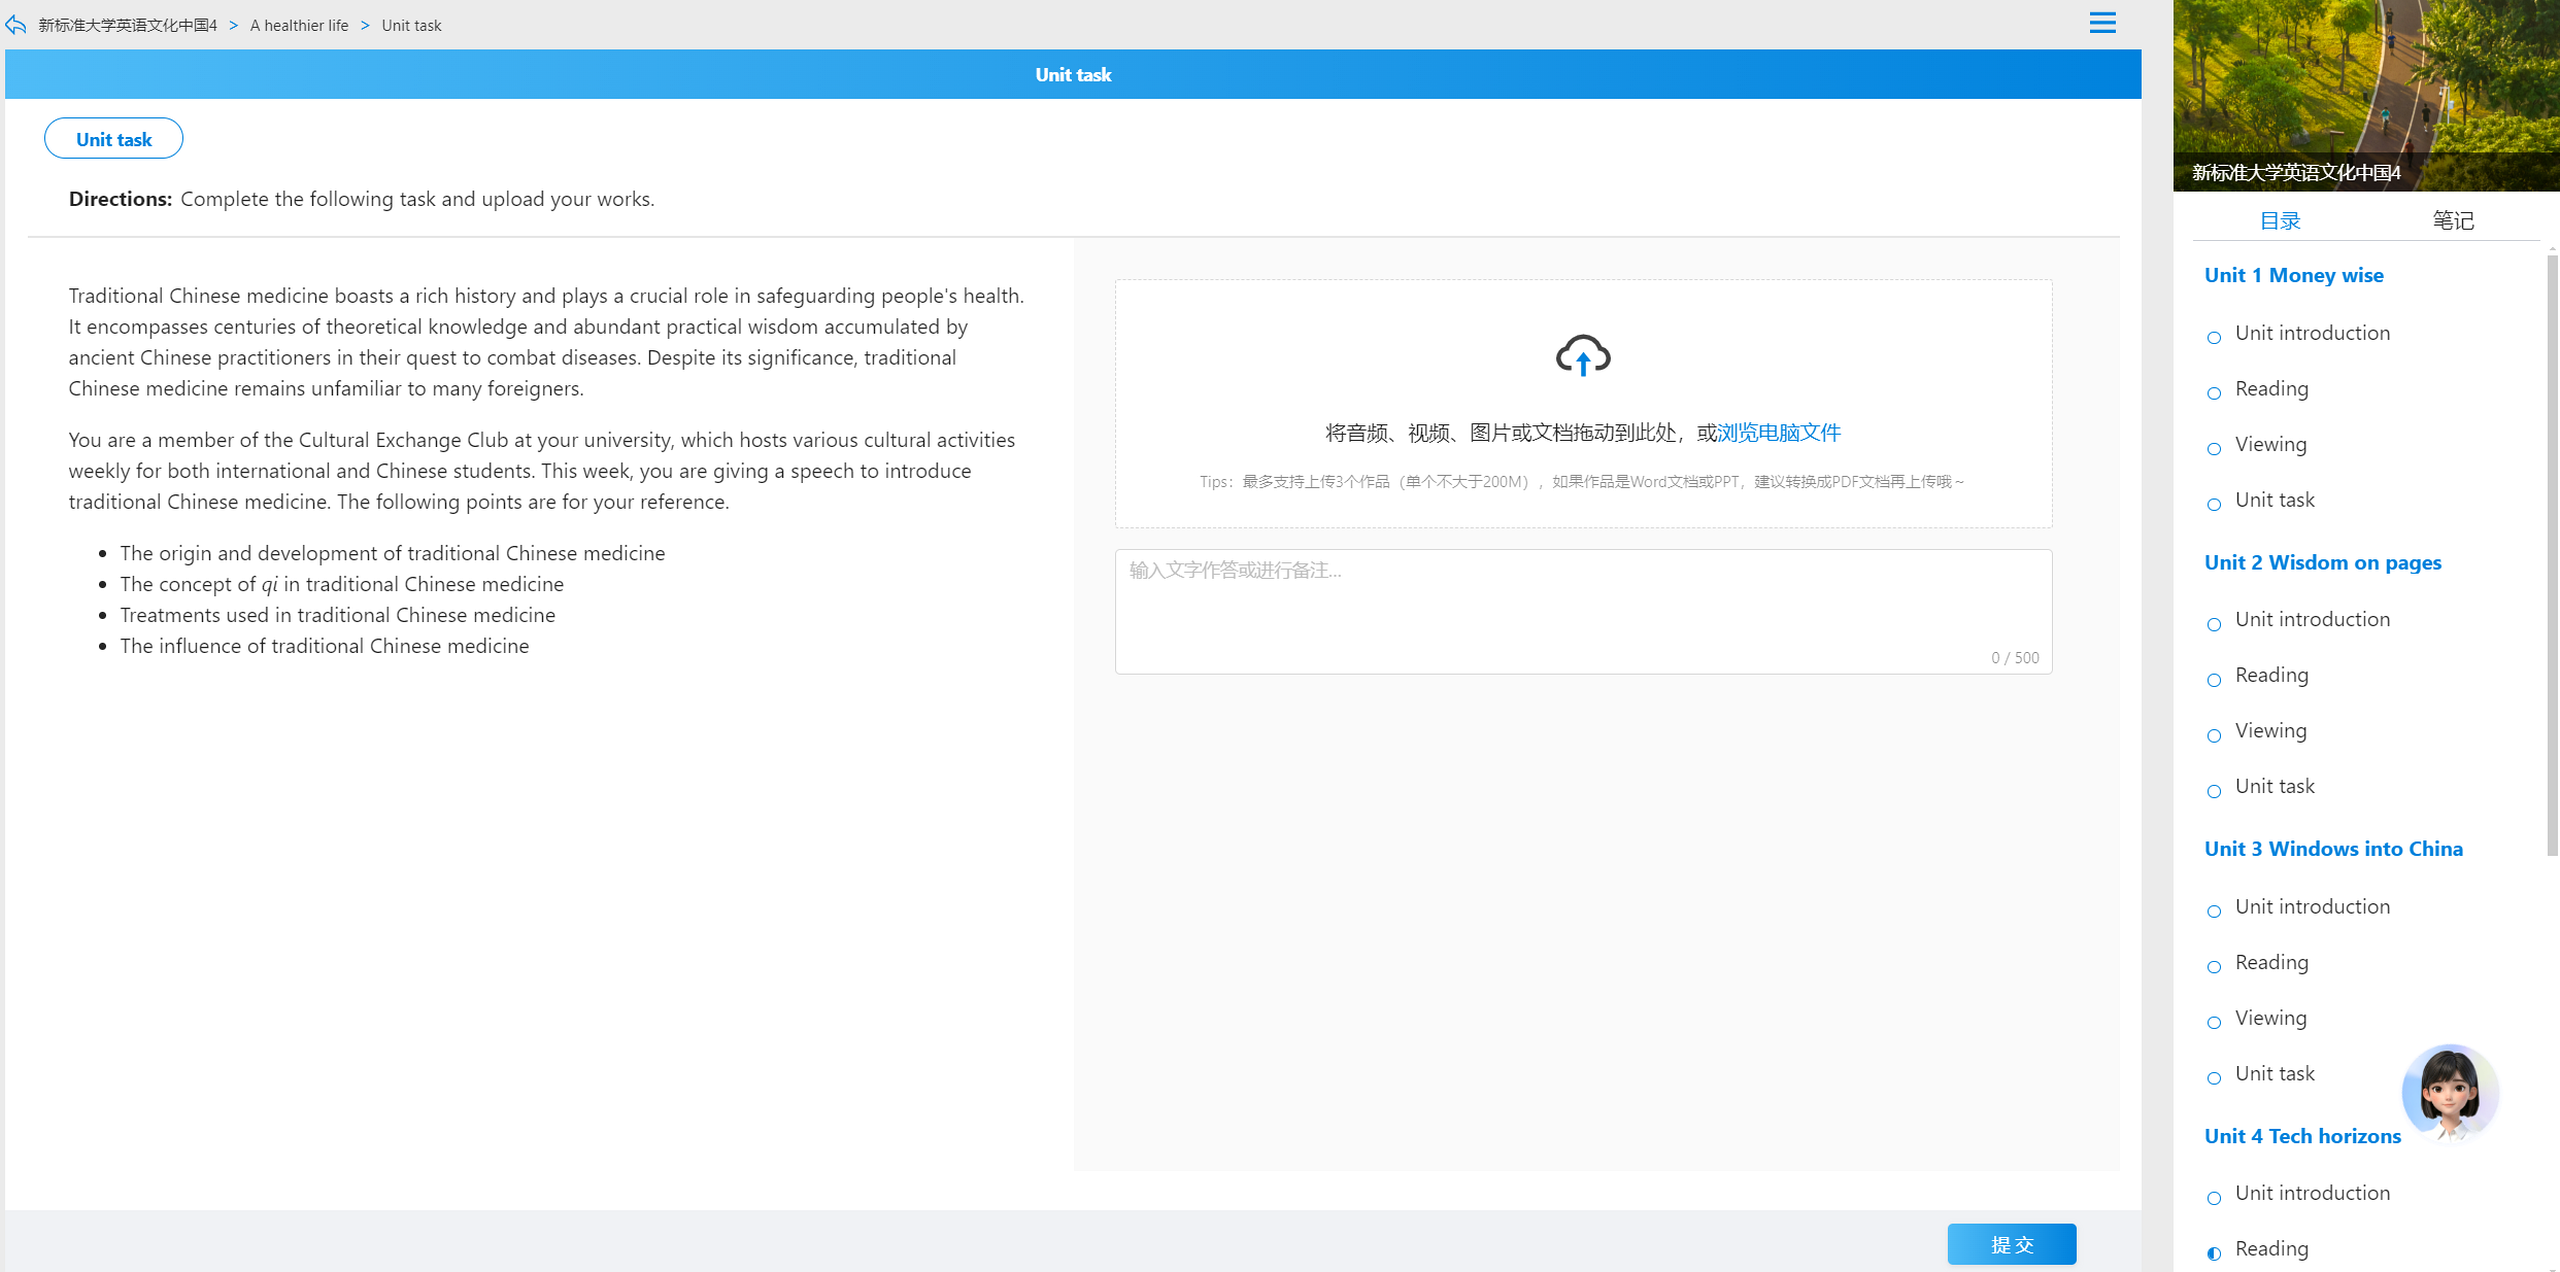Click the sidebar vertical scrollbar
This screenshot has width=2560, height=1272.
[x=2552, y=554]
